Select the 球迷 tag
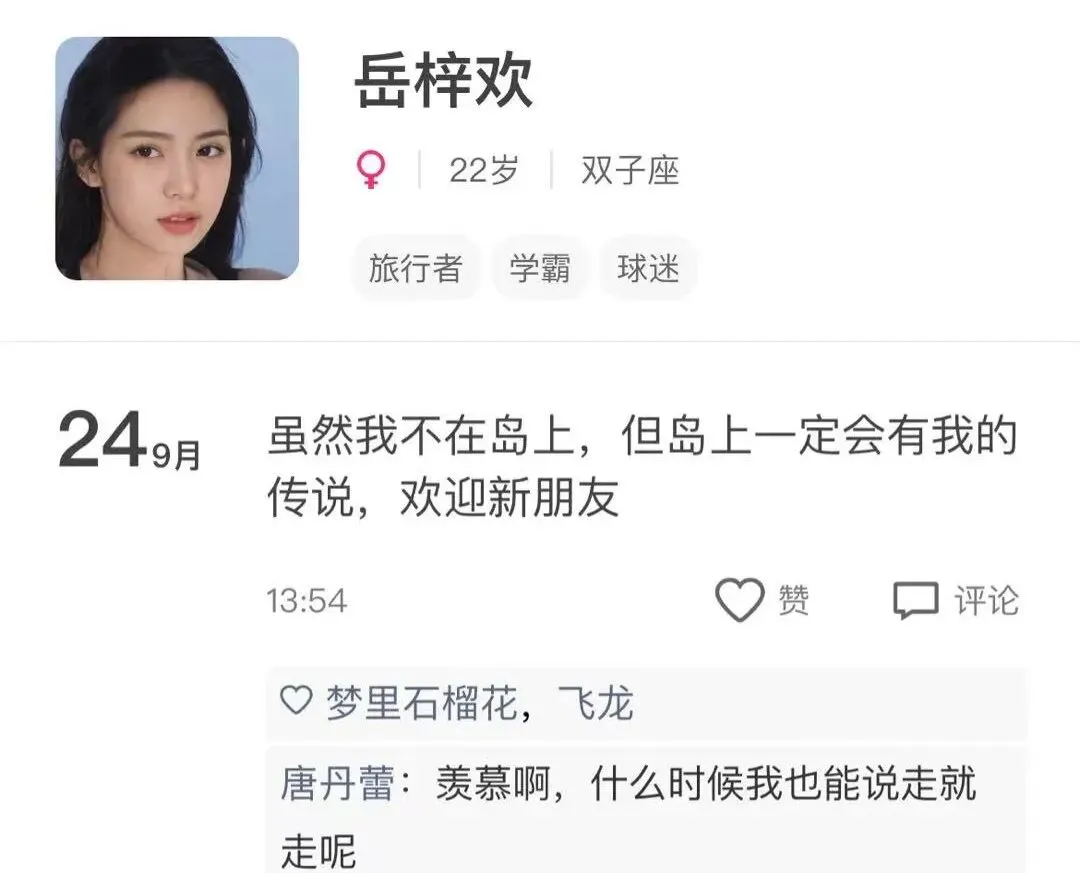Image resolution: width=1080 pixels, height=873 pixels. point(648,268)
